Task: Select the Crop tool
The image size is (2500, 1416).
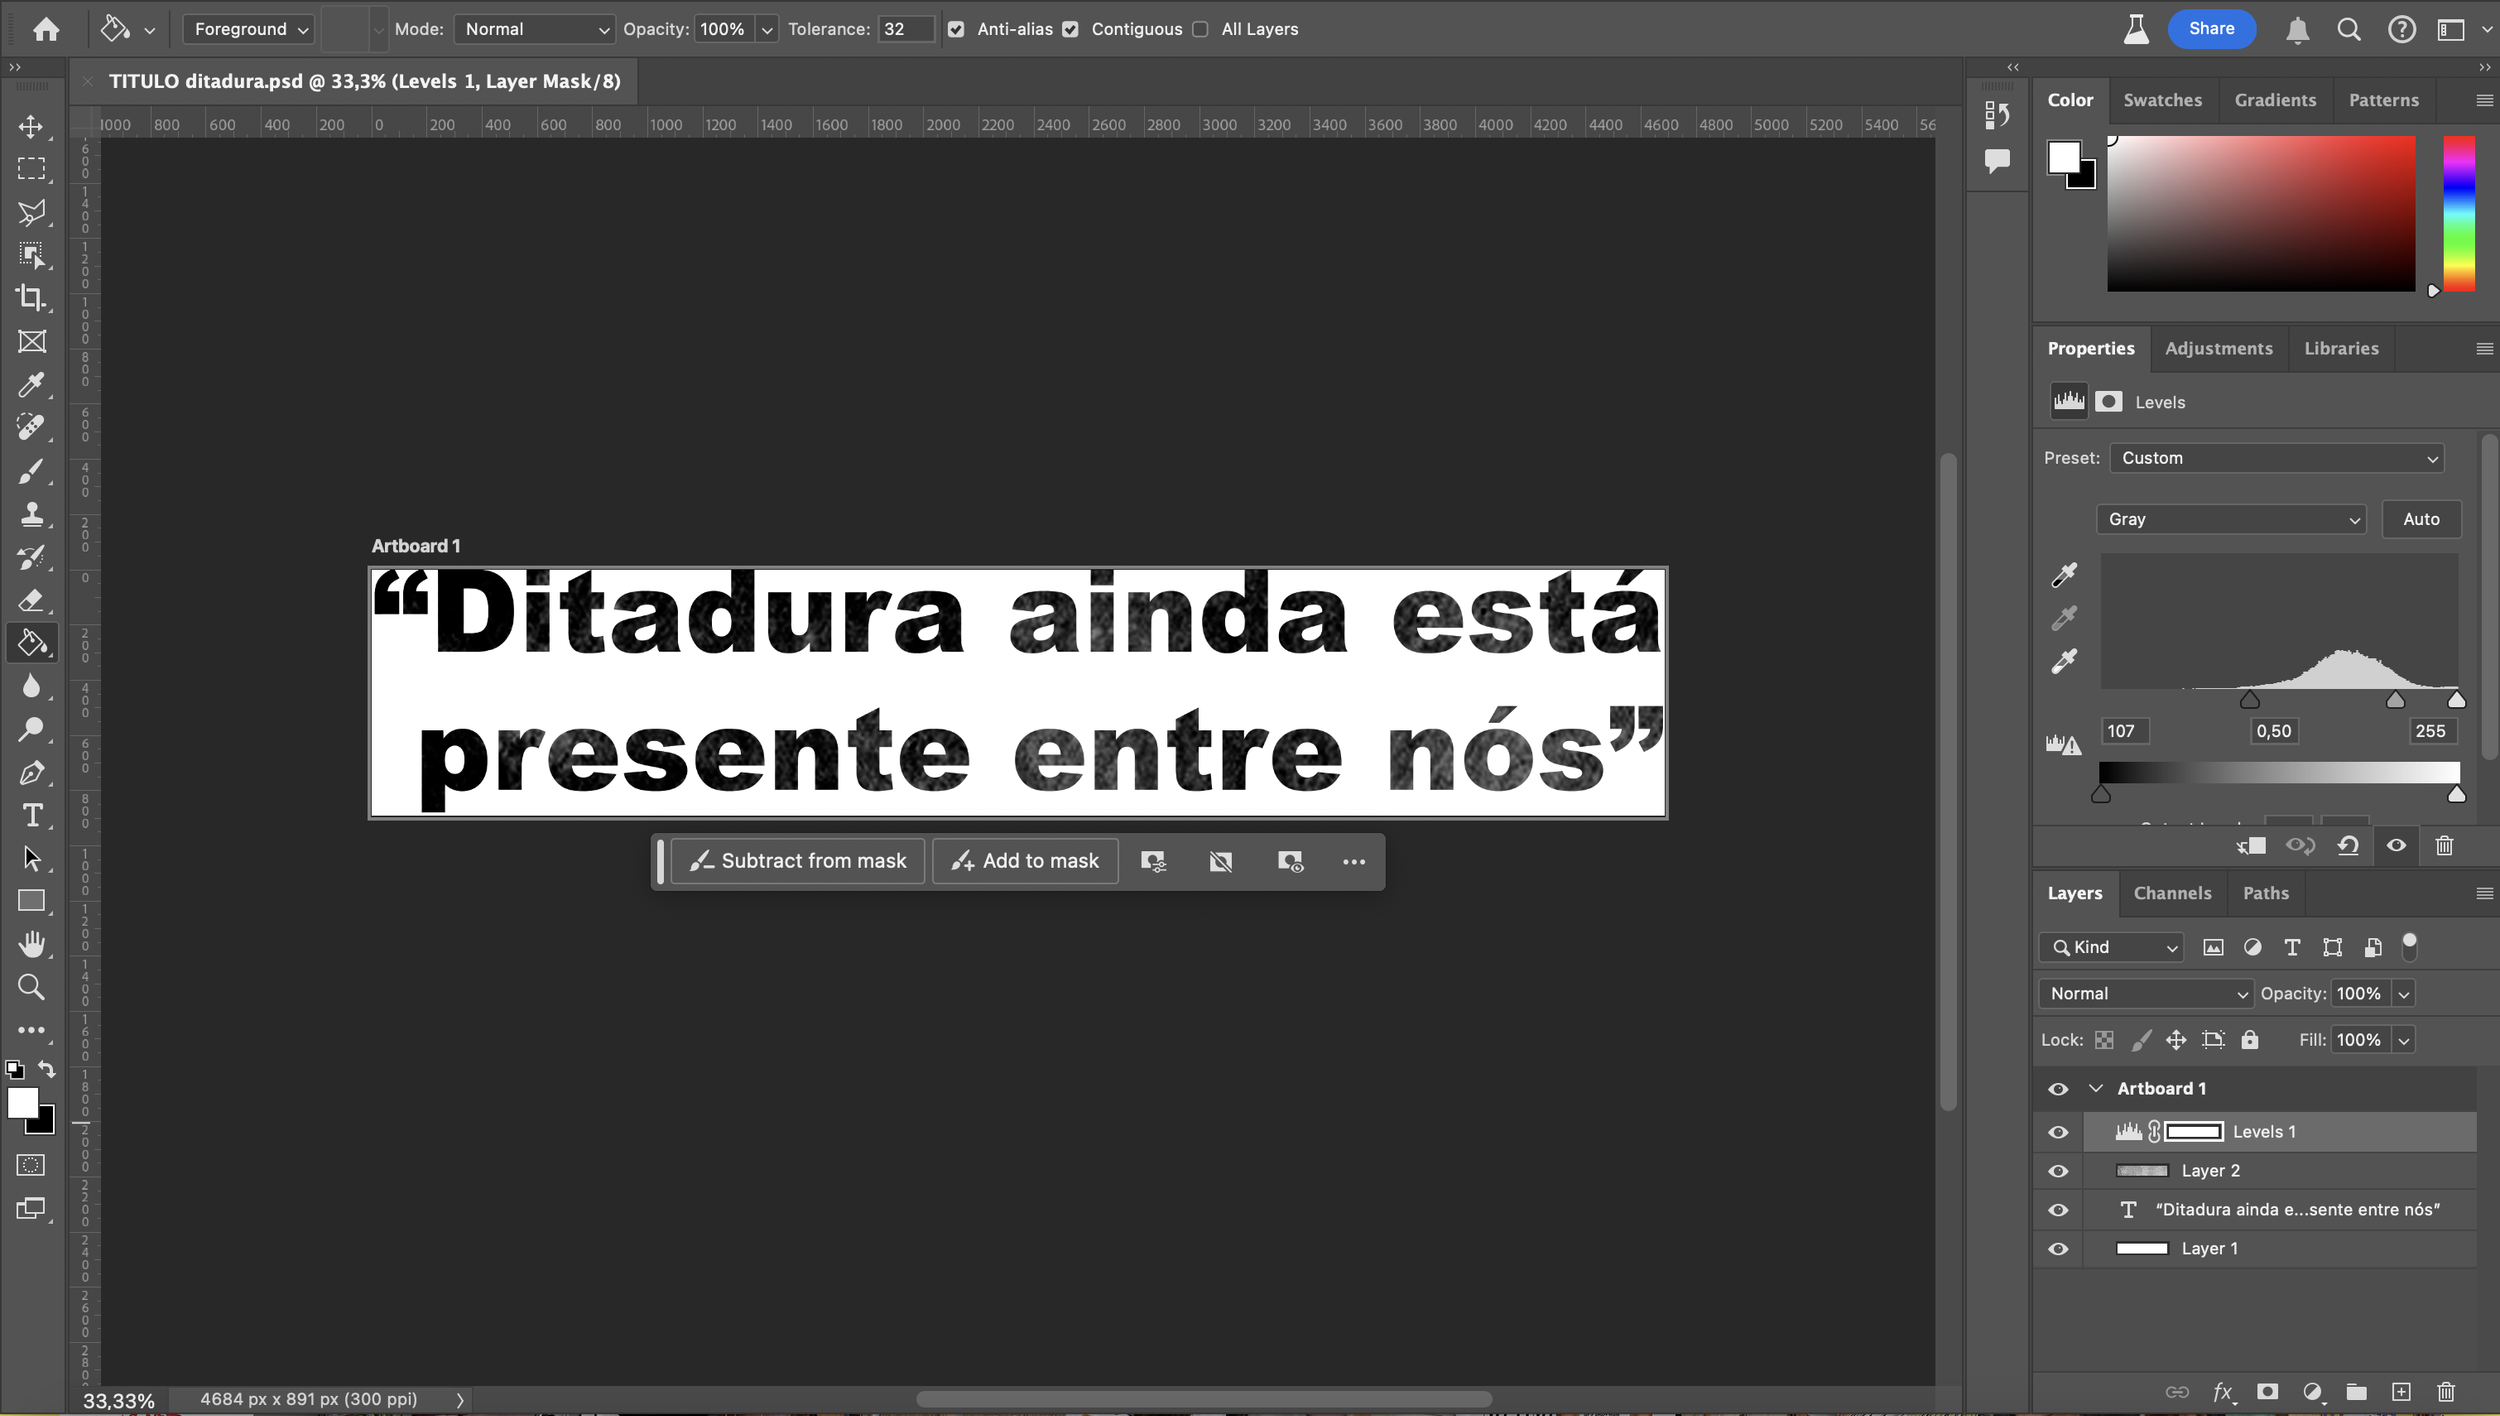Action: (x=31, y=298)
